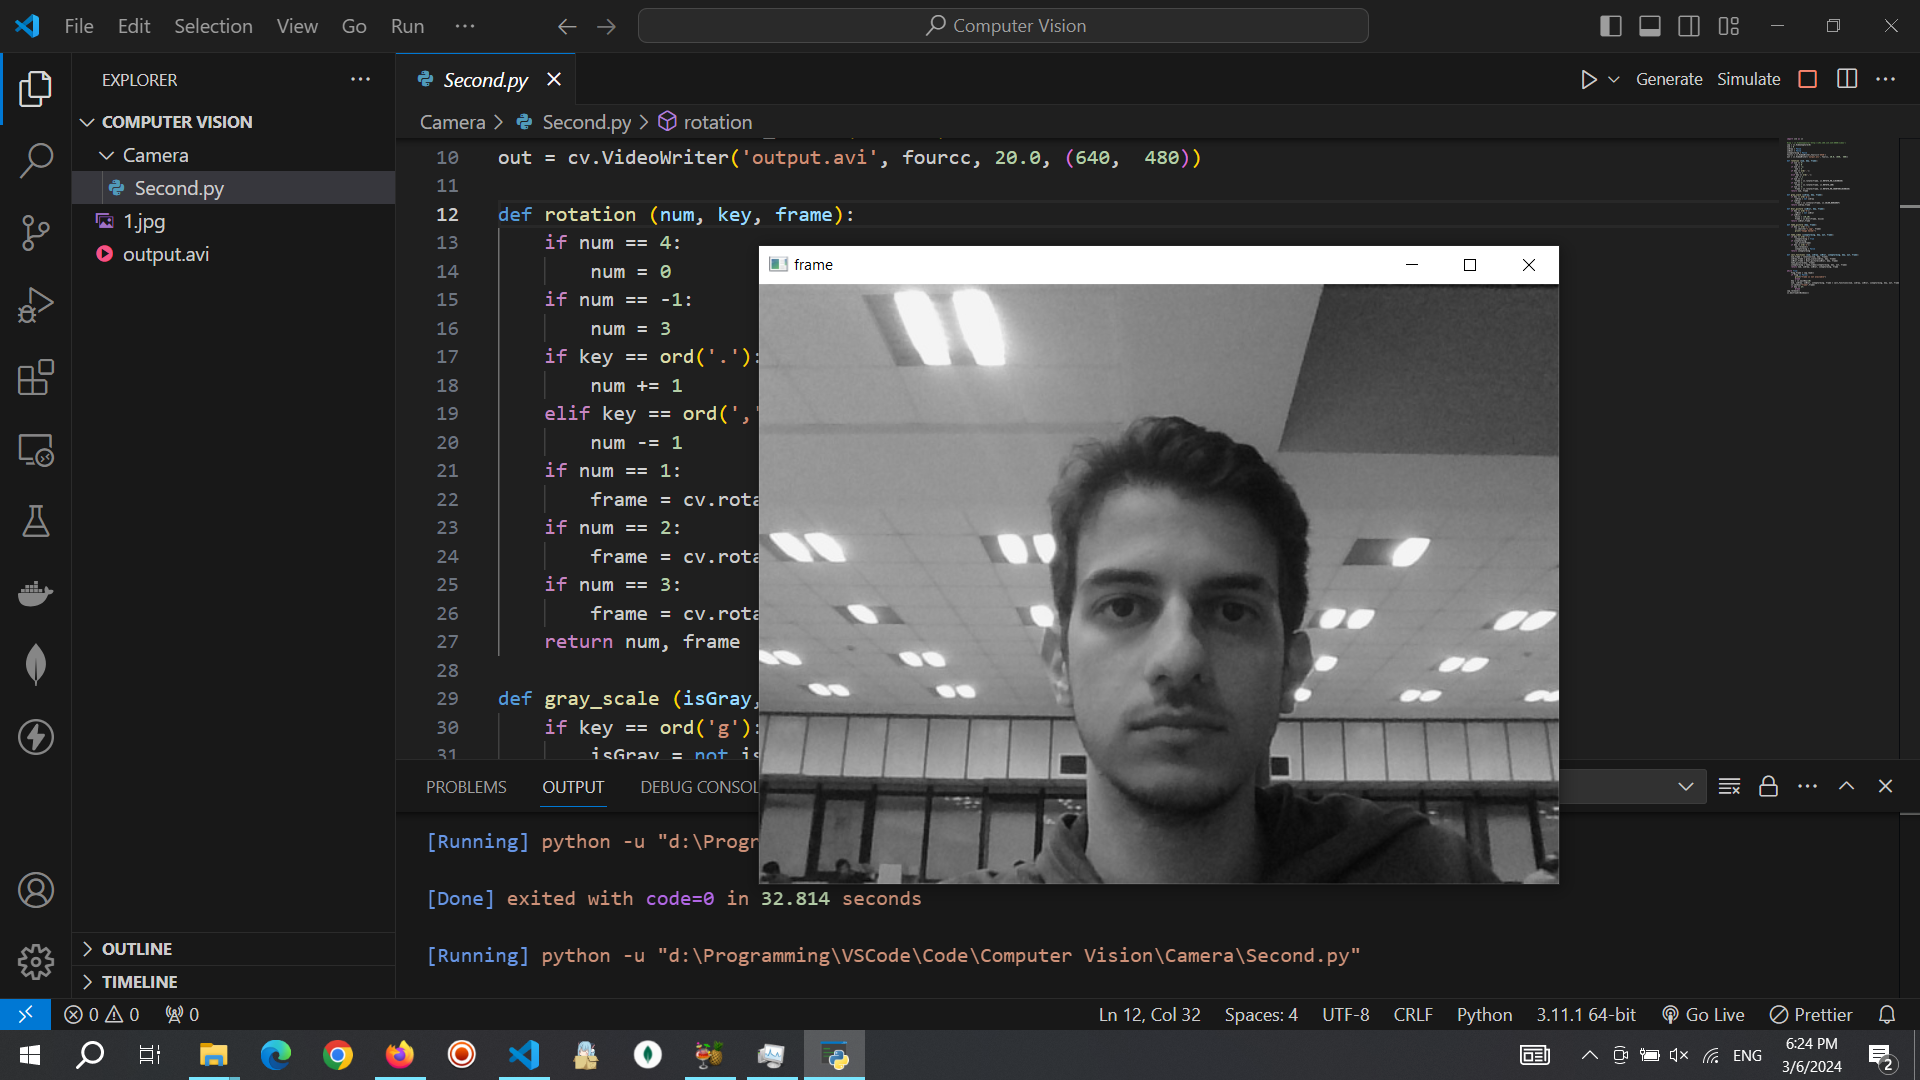Open the Extensions view
This screenshot has height=1080, width=1920.
tap(36, 378)
